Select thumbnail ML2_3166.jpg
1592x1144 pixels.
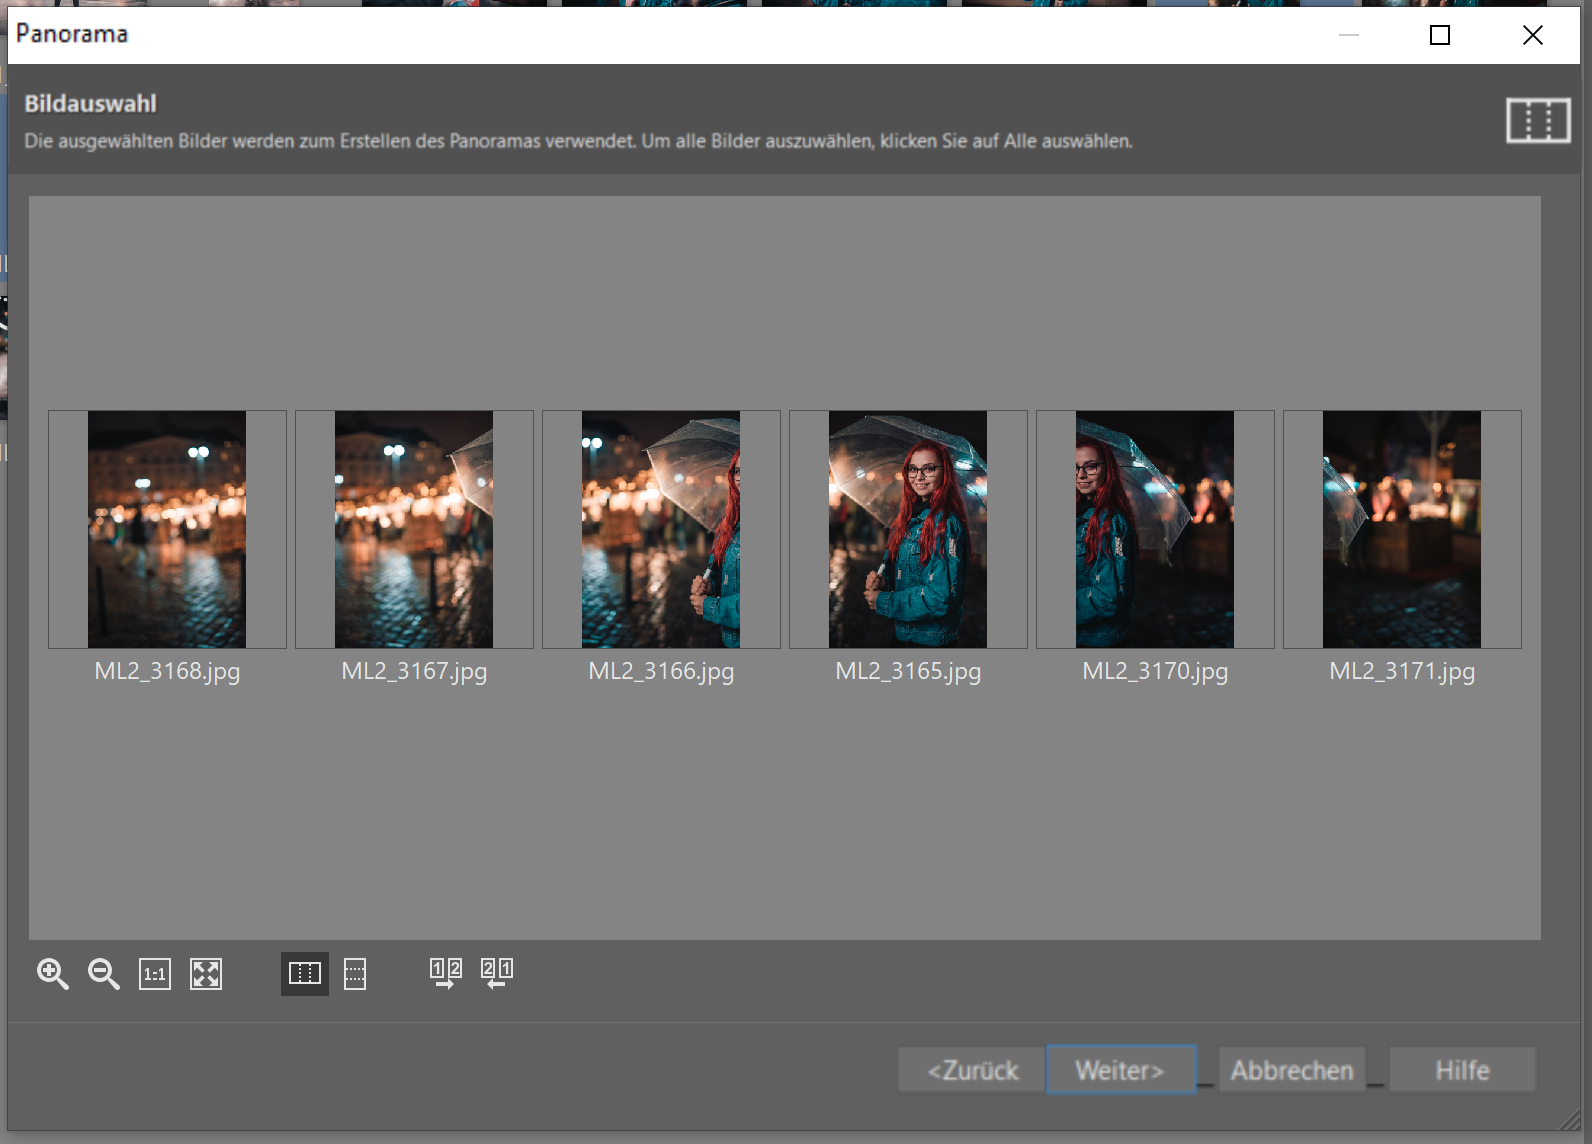pyautogui.click(x=661, y=529)
